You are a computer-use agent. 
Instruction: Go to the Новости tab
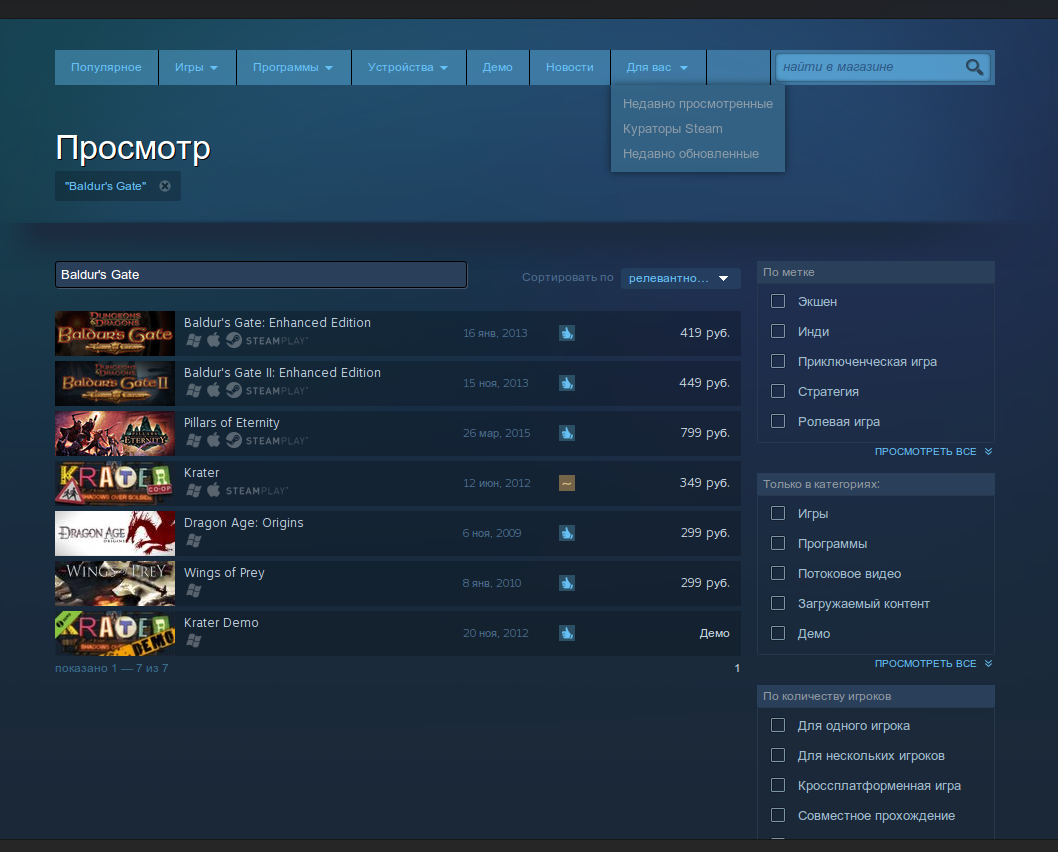569,67
